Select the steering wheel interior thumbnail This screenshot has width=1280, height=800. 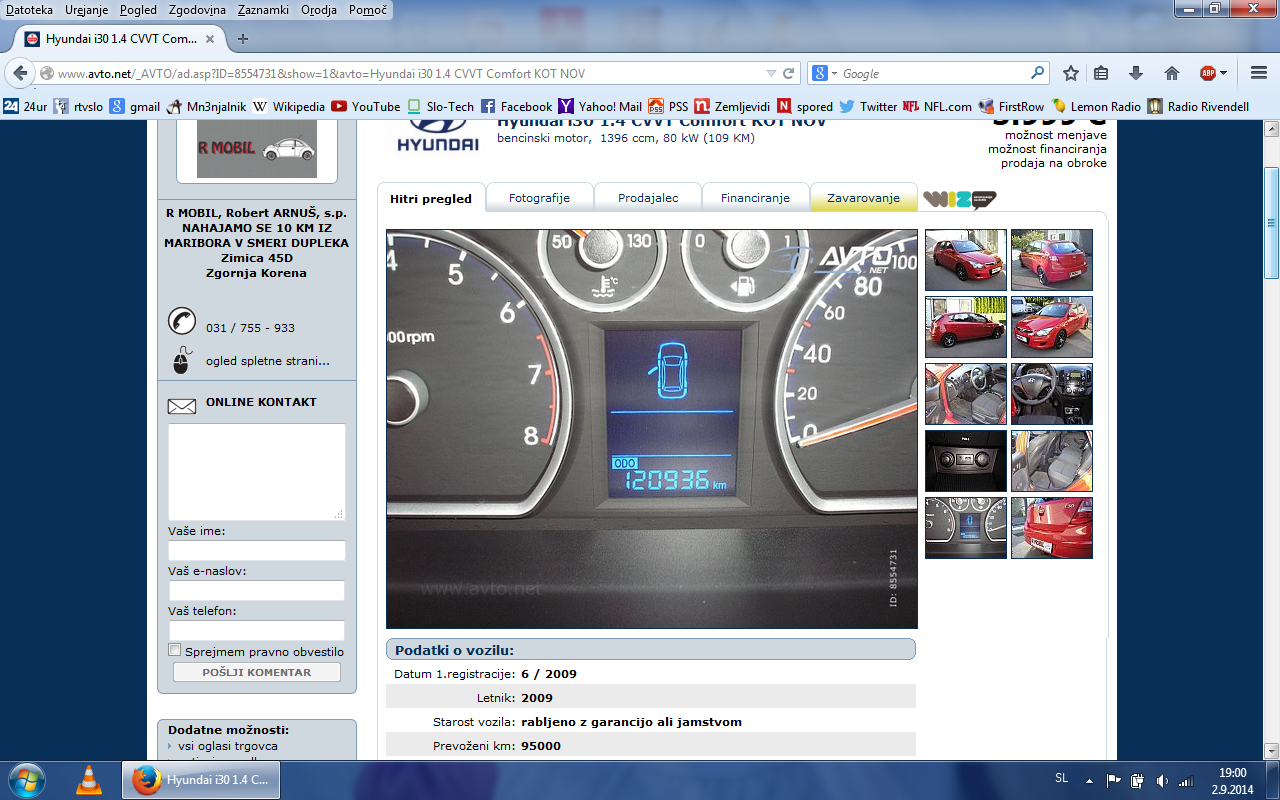(1052, 394)
